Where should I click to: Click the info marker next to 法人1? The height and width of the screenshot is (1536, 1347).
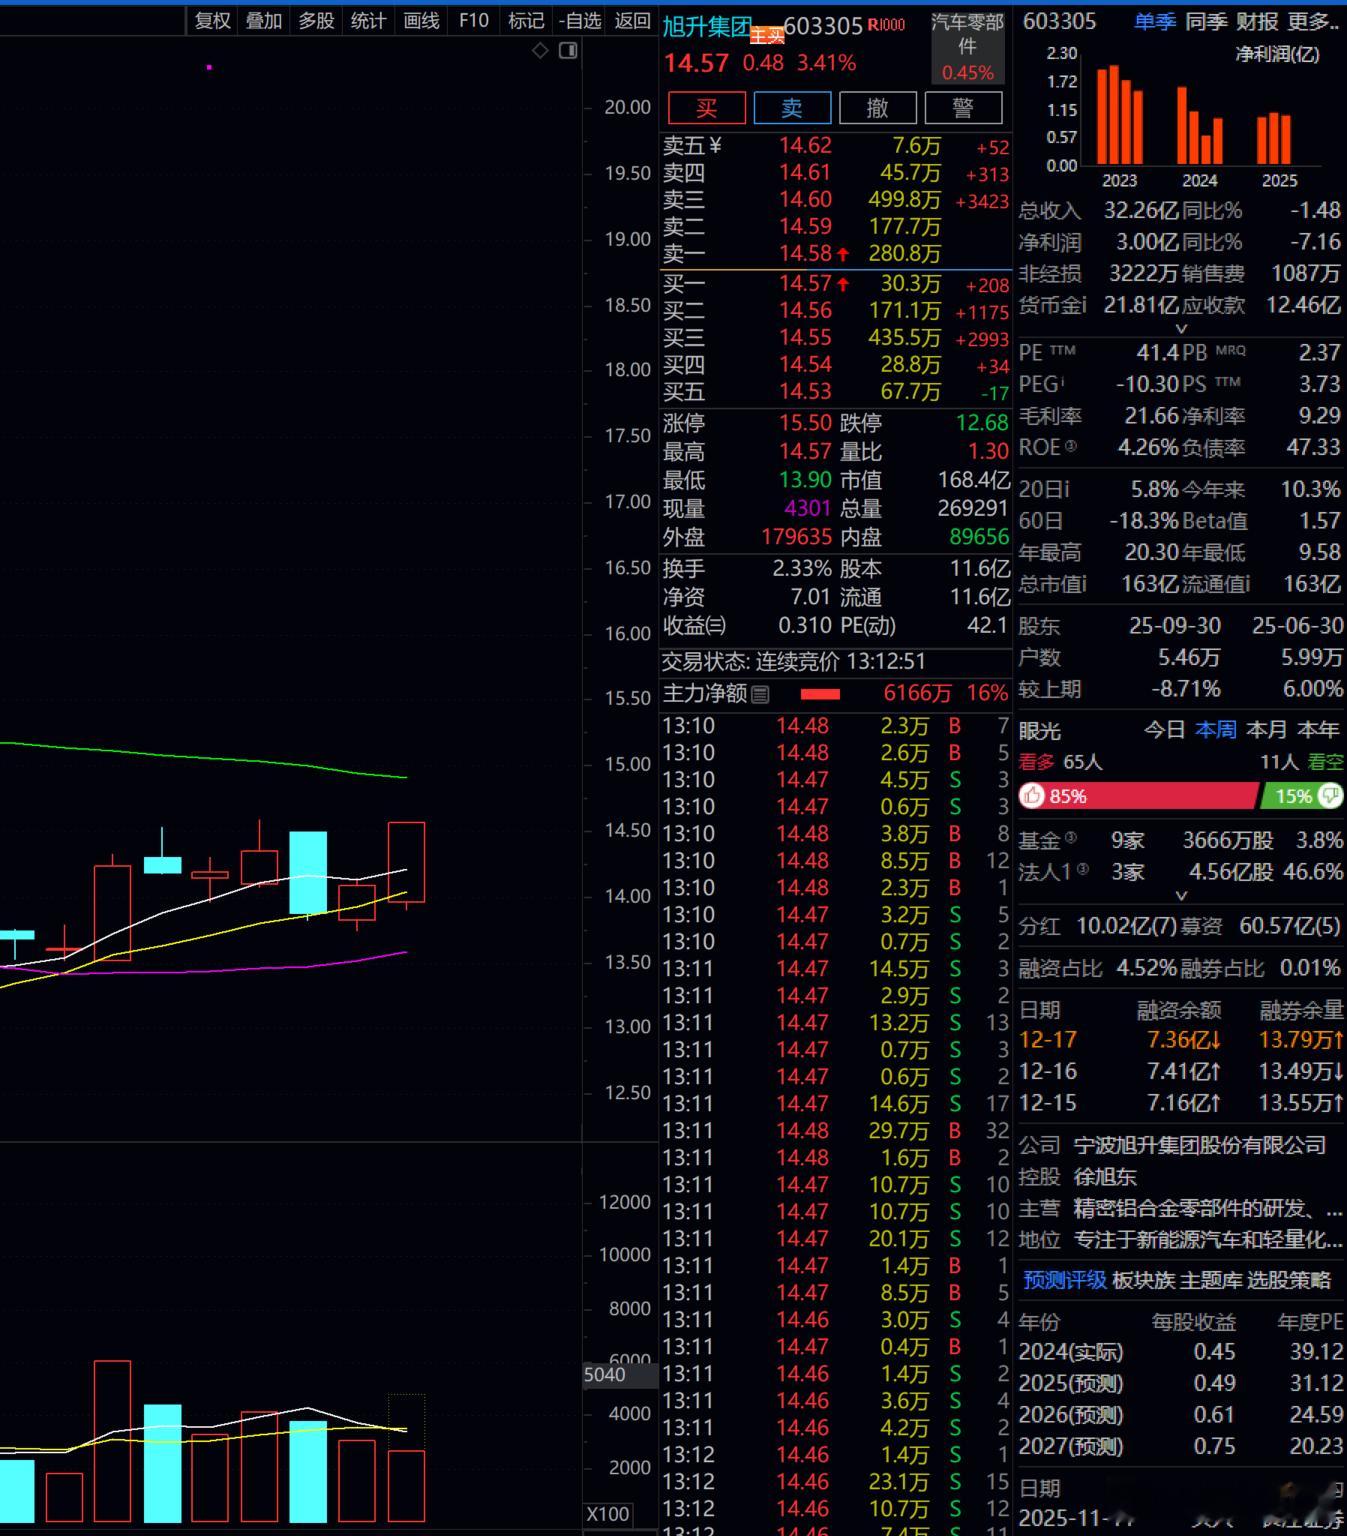(x=1082, y=870)
